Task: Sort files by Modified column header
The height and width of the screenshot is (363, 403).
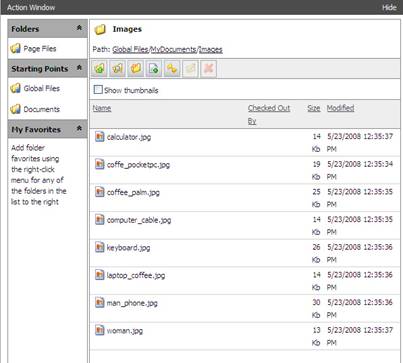Action: [340, 108]
